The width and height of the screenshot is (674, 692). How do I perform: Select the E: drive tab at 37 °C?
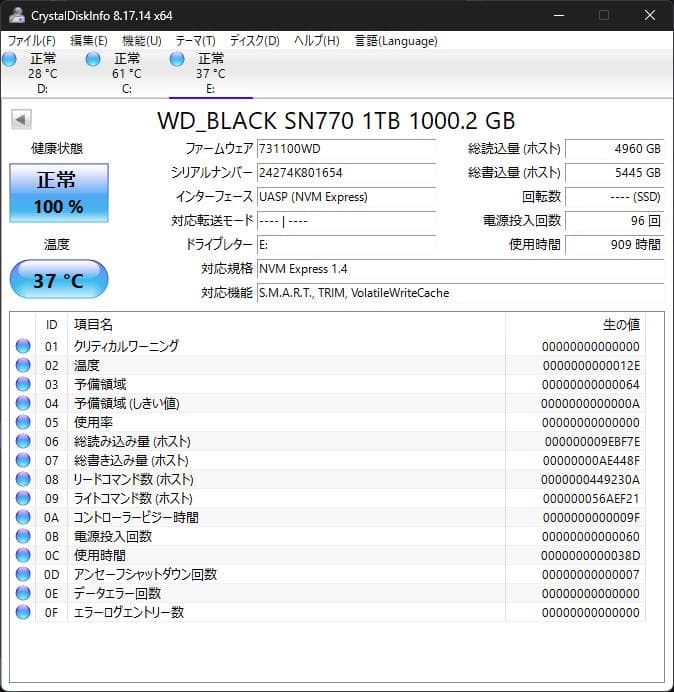click(x=211, y=73)
